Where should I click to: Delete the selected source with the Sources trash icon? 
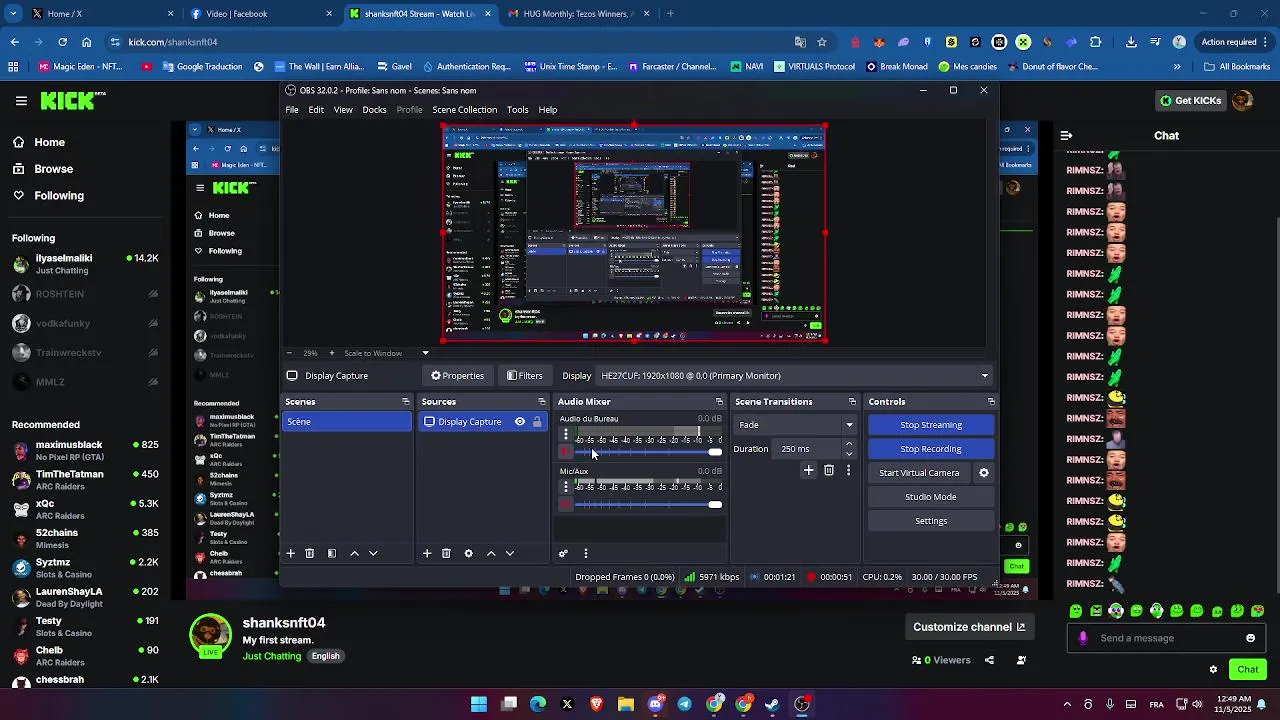[446, 553]
